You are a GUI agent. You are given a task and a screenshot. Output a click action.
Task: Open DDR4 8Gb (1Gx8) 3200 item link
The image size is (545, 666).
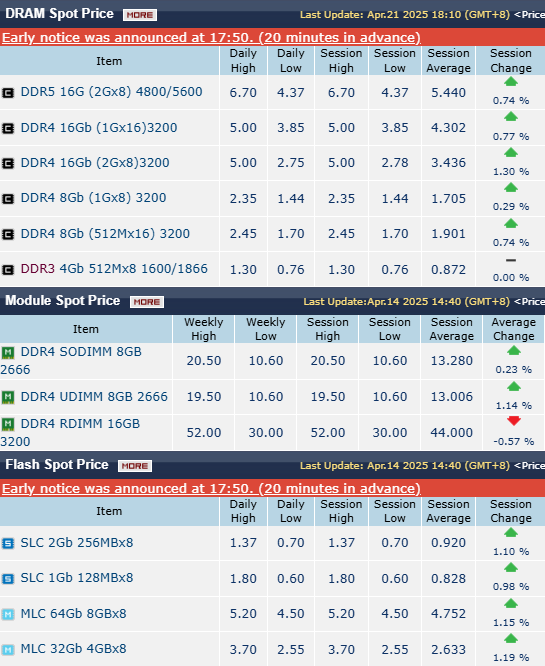[93, 198]
